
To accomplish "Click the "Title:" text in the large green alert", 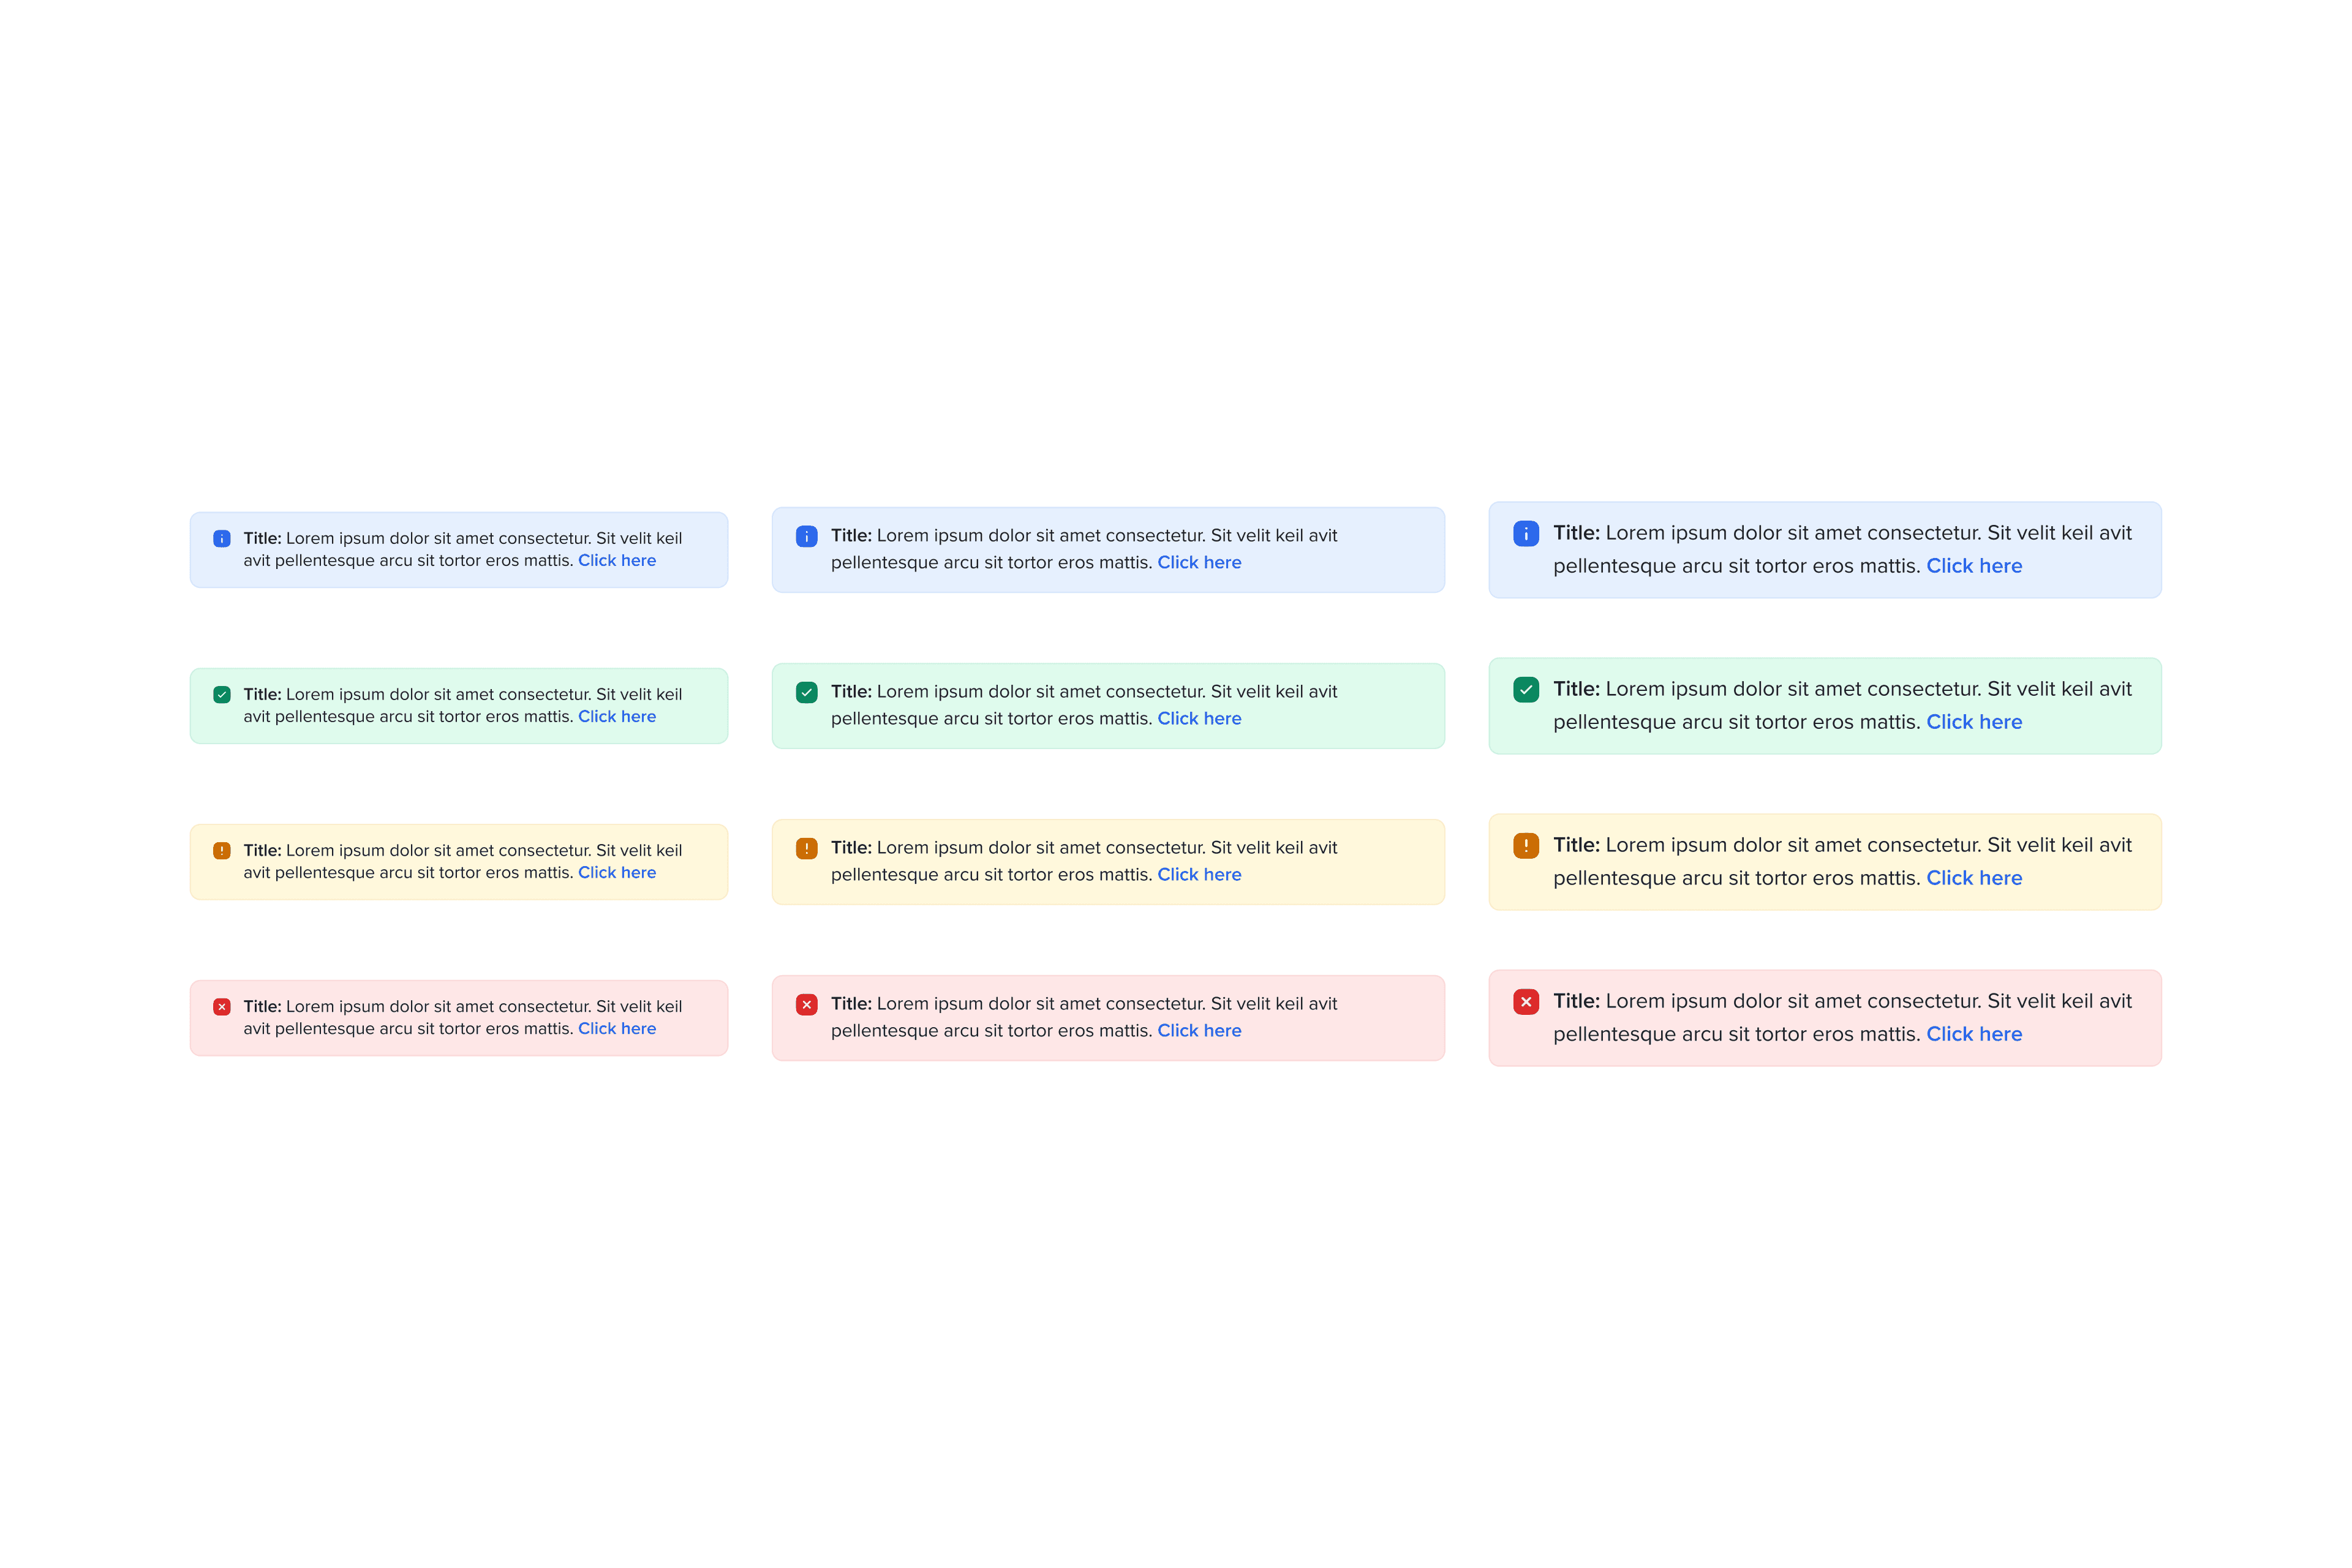I will pyautogui.click(x=1577, y=689).
